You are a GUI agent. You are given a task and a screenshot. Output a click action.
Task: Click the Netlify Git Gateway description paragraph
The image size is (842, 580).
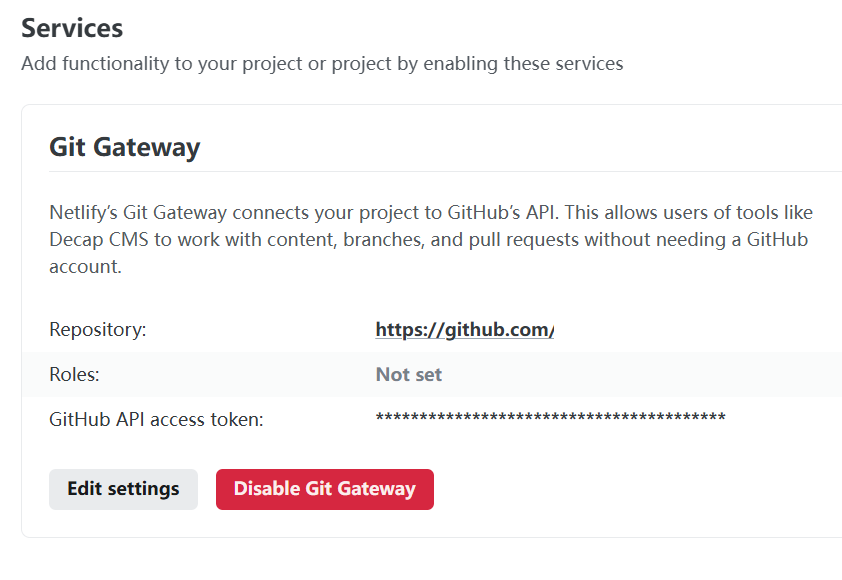click(x=430, y=239)
